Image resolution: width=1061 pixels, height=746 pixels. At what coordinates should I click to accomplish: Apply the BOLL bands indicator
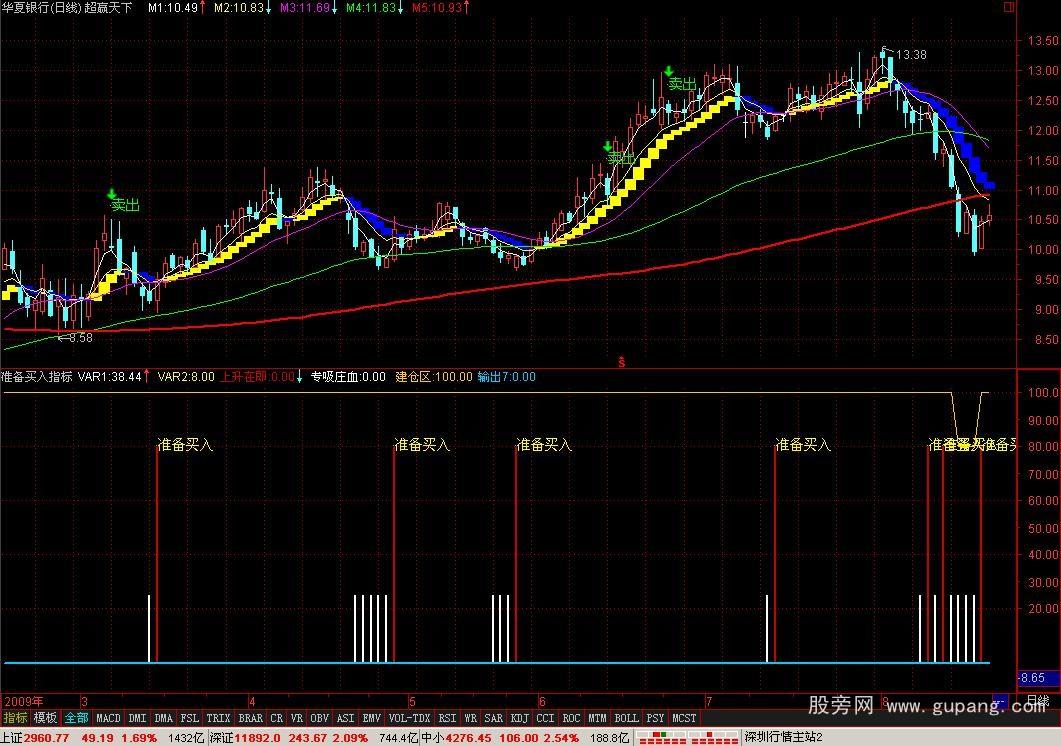tap(626, 718)
